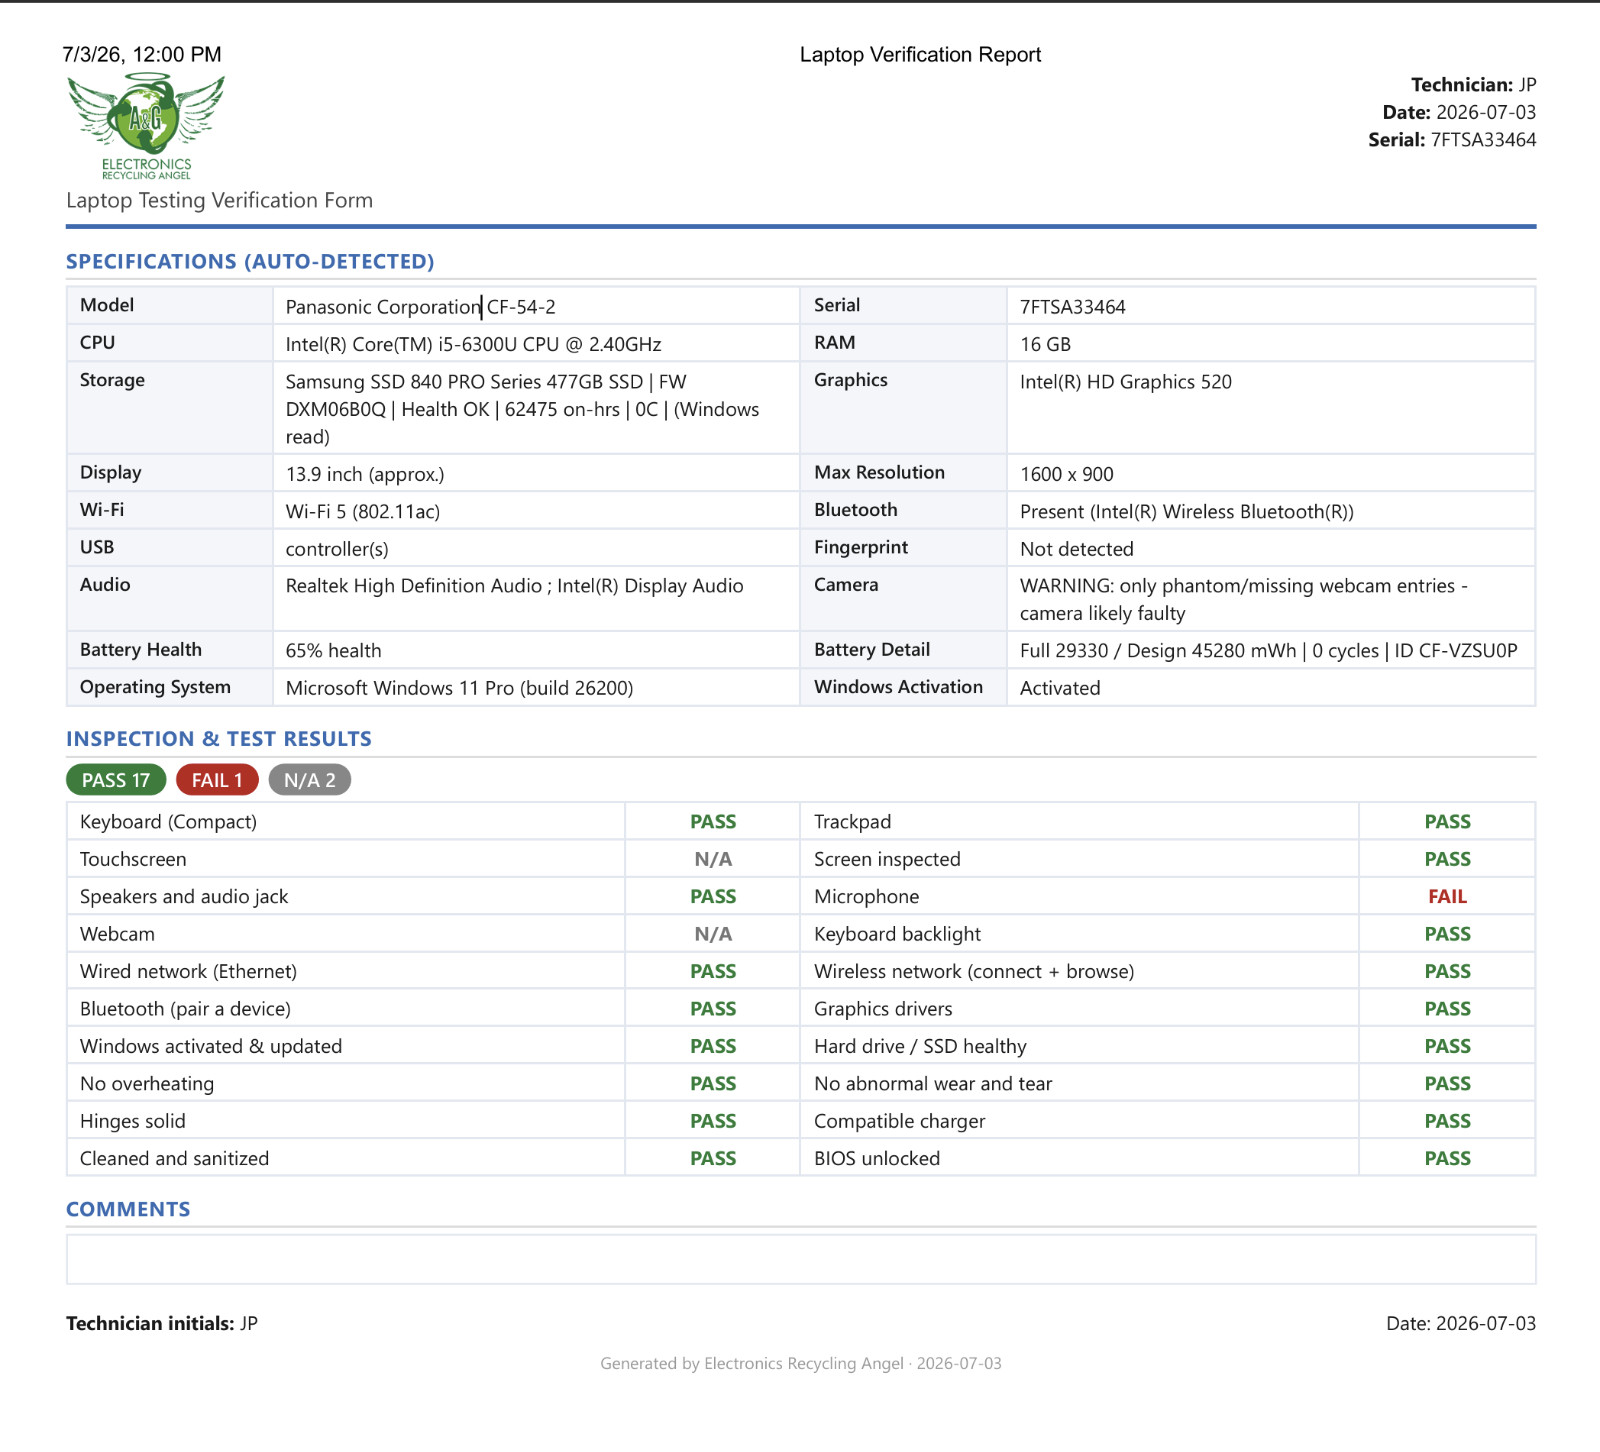
Task: Click the Generated by Electronics Recycling Angel footer
Action: [801, 1364]
